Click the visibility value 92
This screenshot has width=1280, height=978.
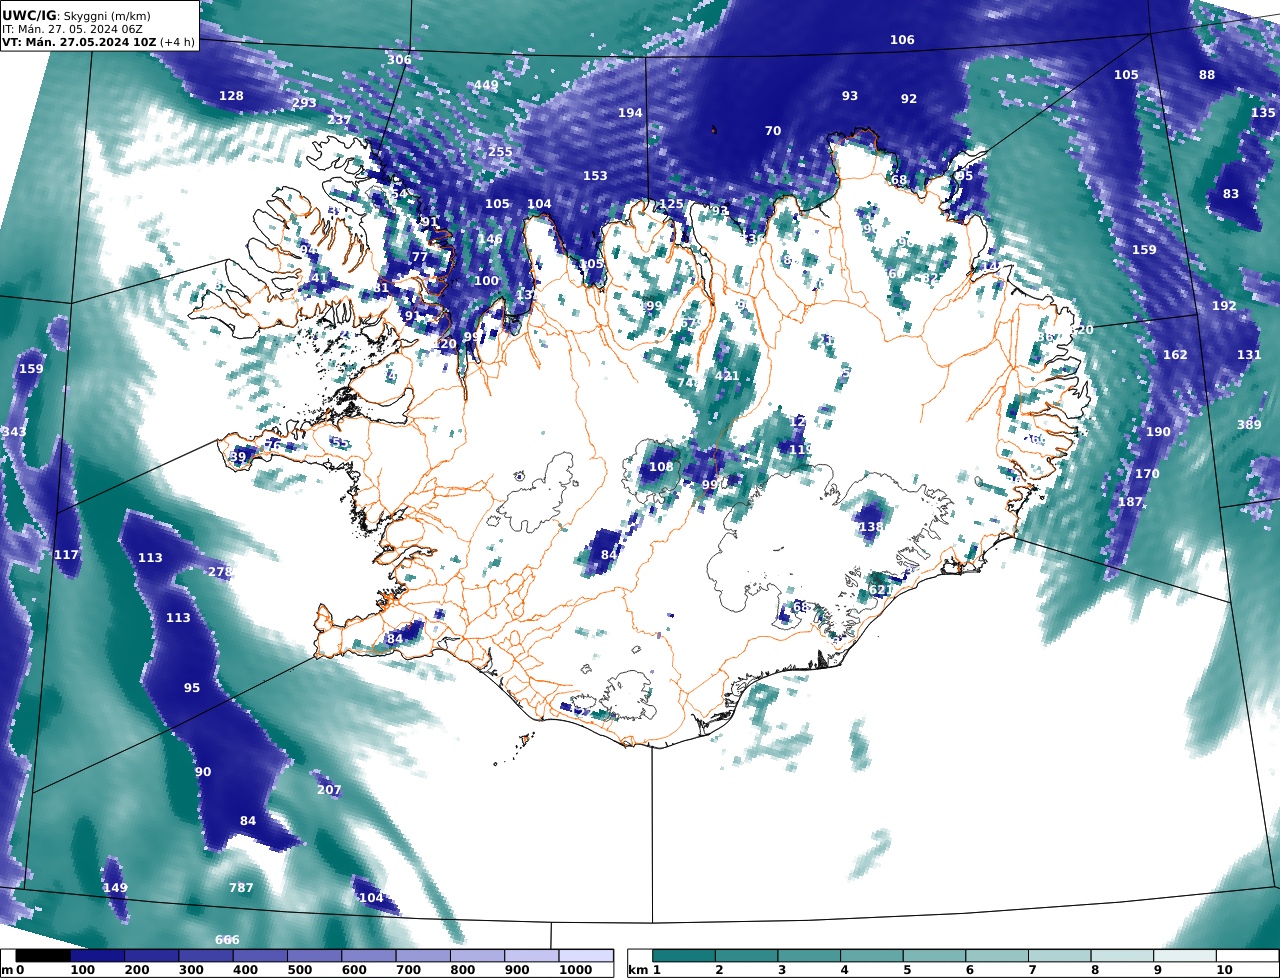coord(909,99)
